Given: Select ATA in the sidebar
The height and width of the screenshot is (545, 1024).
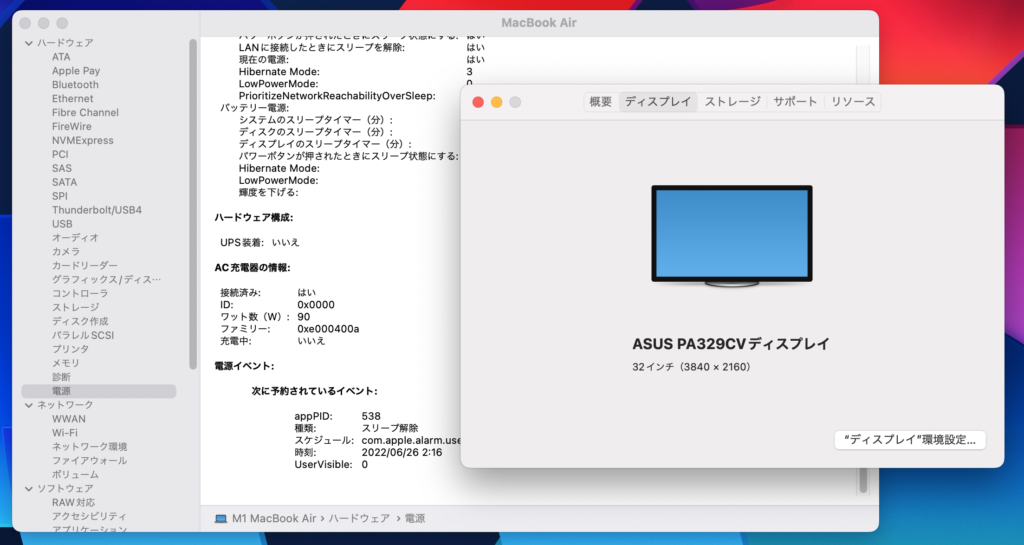Looking at the screenshot, I should pyautogui.click(x=61, y=57).
